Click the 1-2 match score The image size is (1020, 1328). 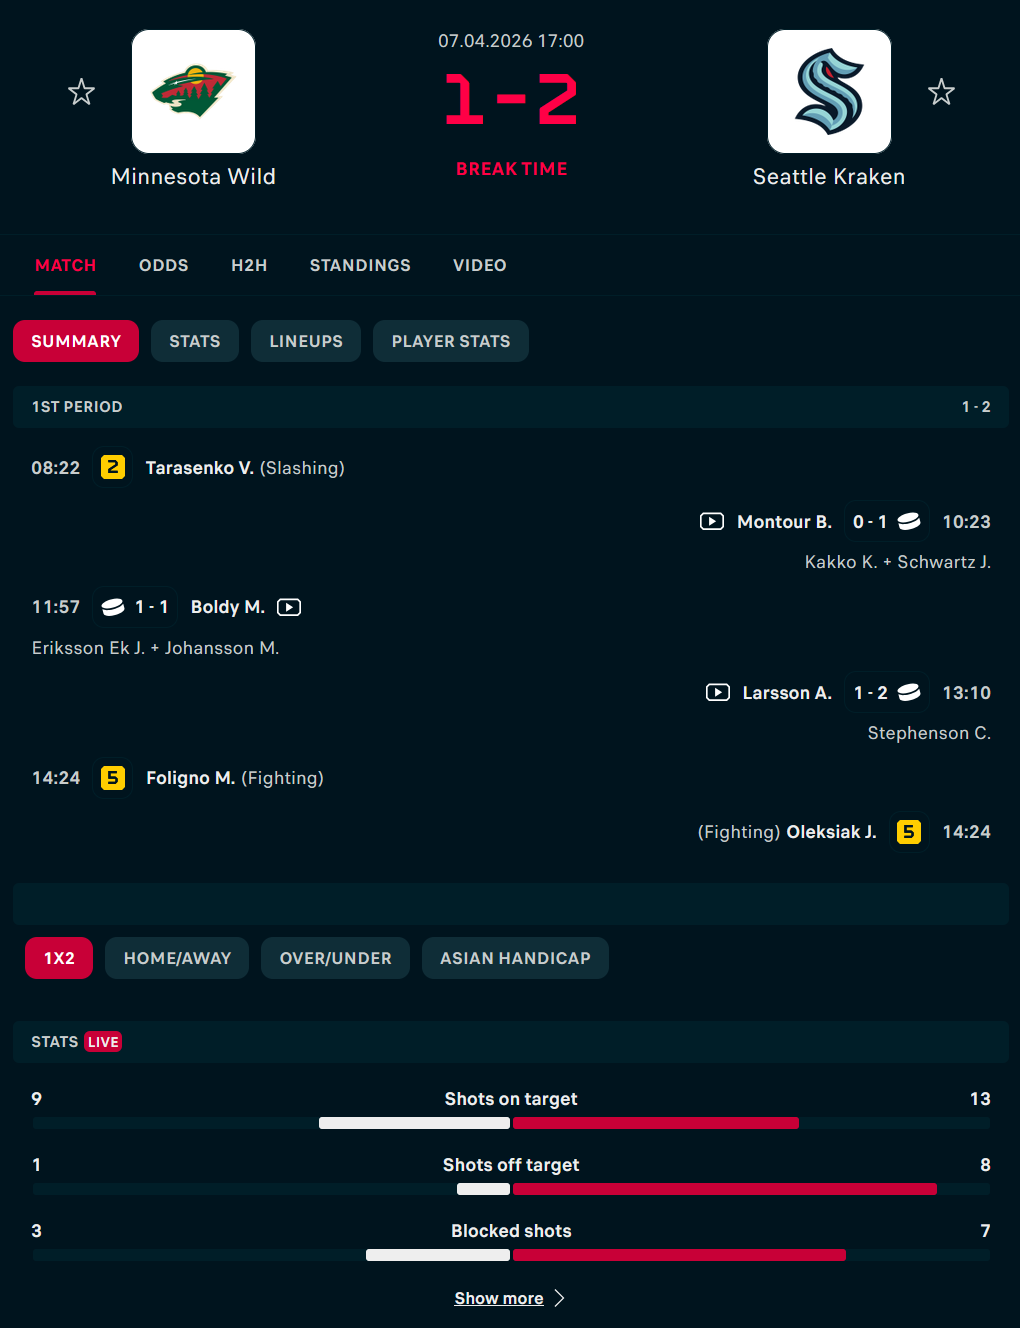click(511, 99)
